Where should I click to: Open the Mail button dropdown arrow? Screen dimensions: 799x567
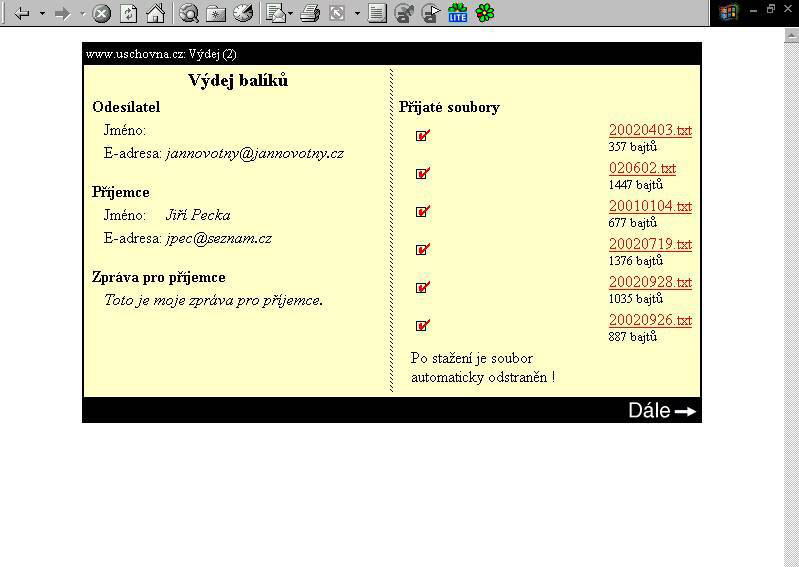click(x=291, y=14)
